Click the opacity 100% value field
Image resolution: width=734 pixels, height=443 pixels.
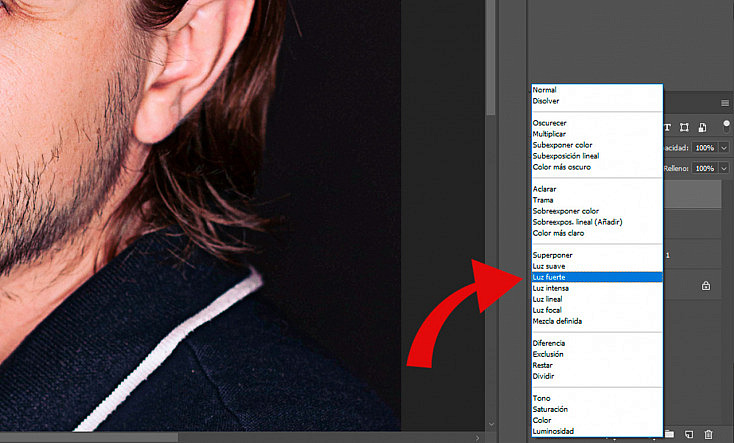[x=705, y=148]
